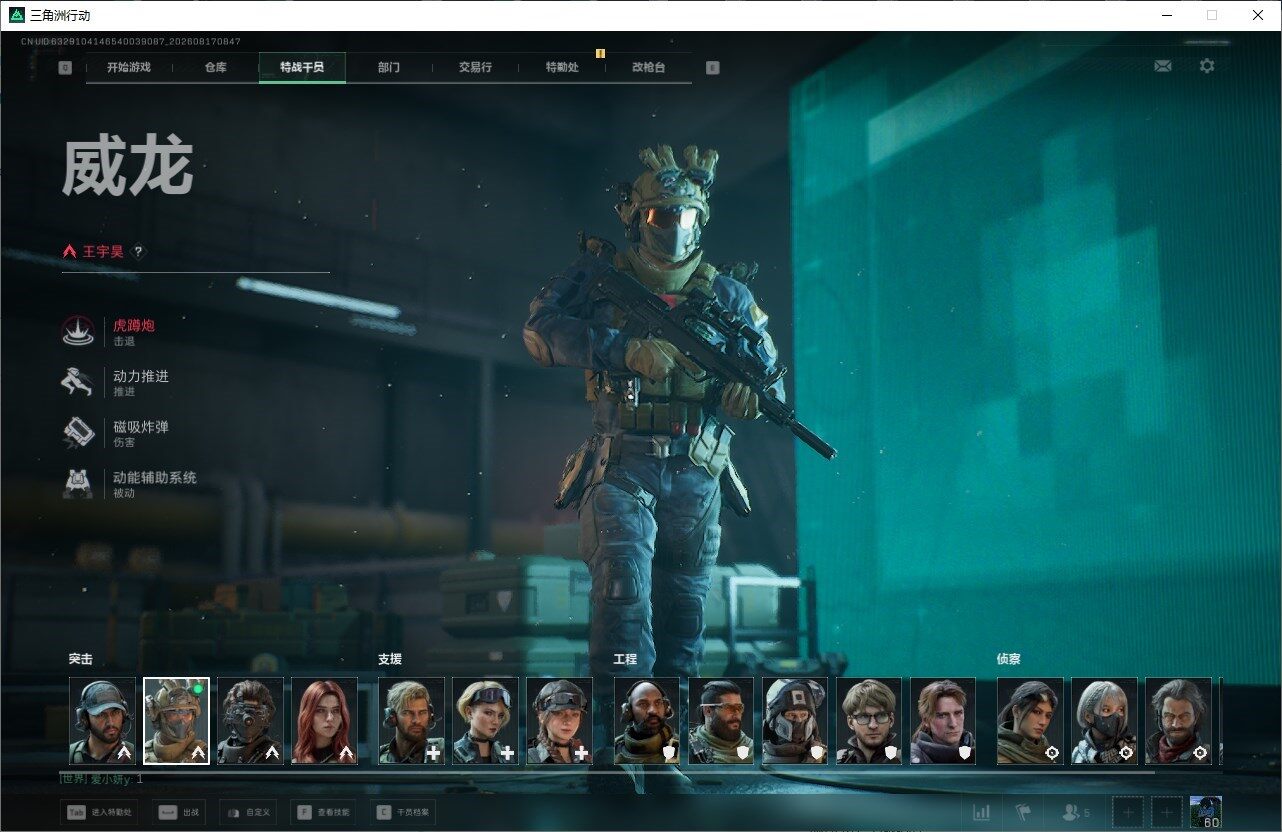Click the Q key hint before 开始游戏

click(x=65, y=68)
